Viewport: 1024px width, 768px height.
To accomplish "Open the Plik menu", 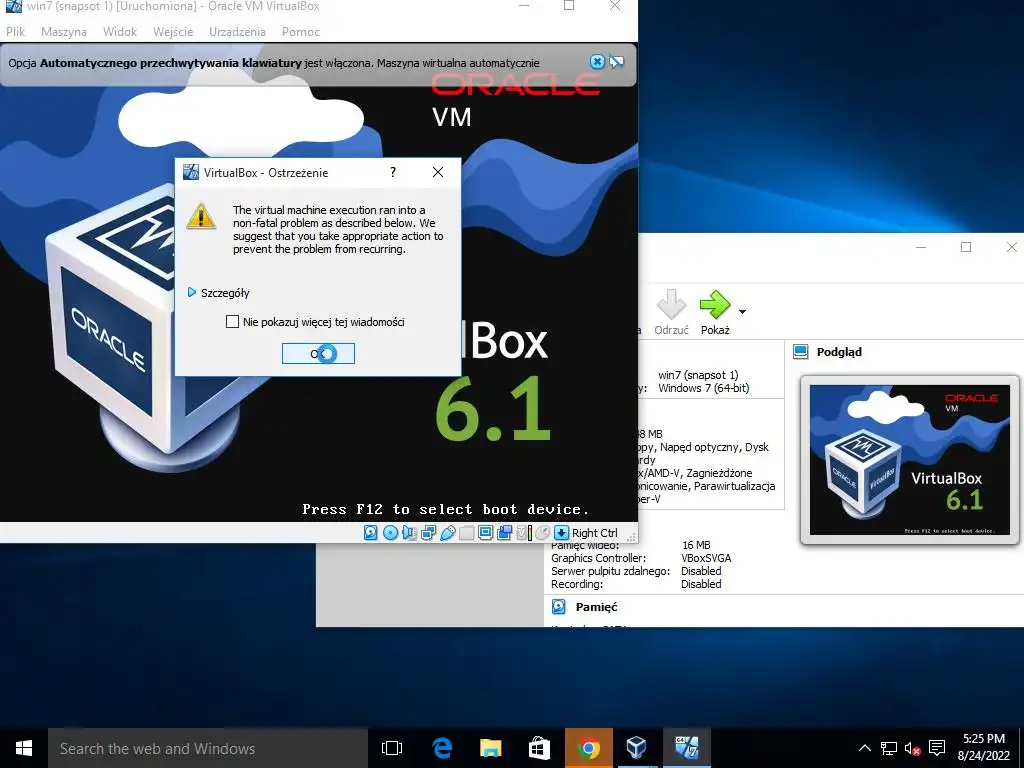I will (x=16, y=31).
